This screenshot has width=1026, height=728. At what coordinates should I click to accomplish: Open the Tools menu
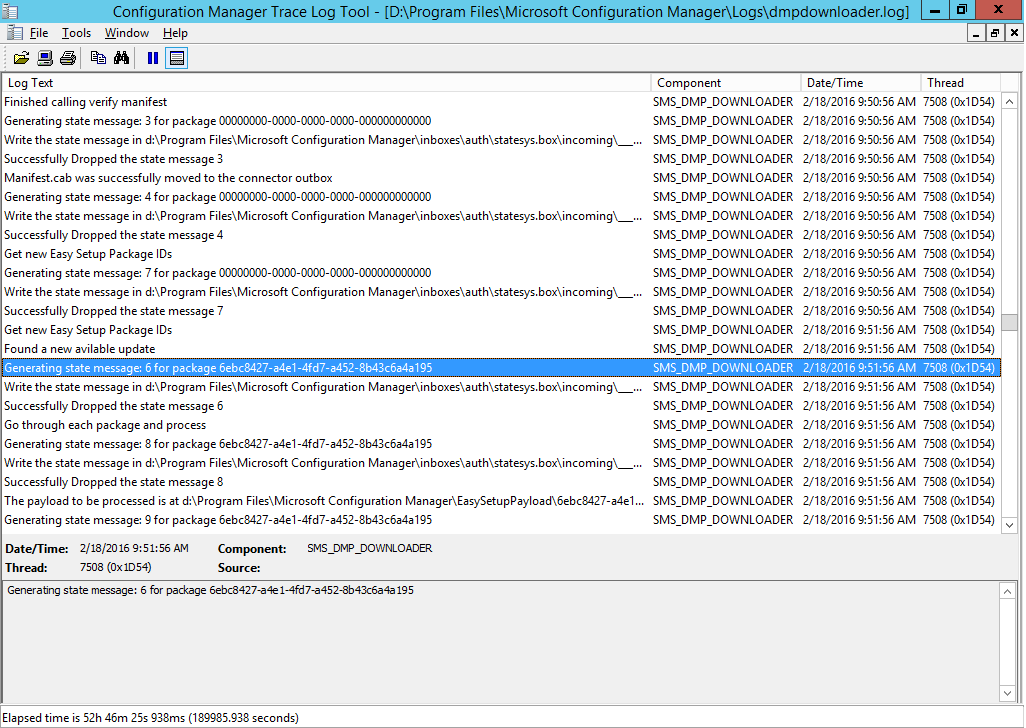(77, 33)
